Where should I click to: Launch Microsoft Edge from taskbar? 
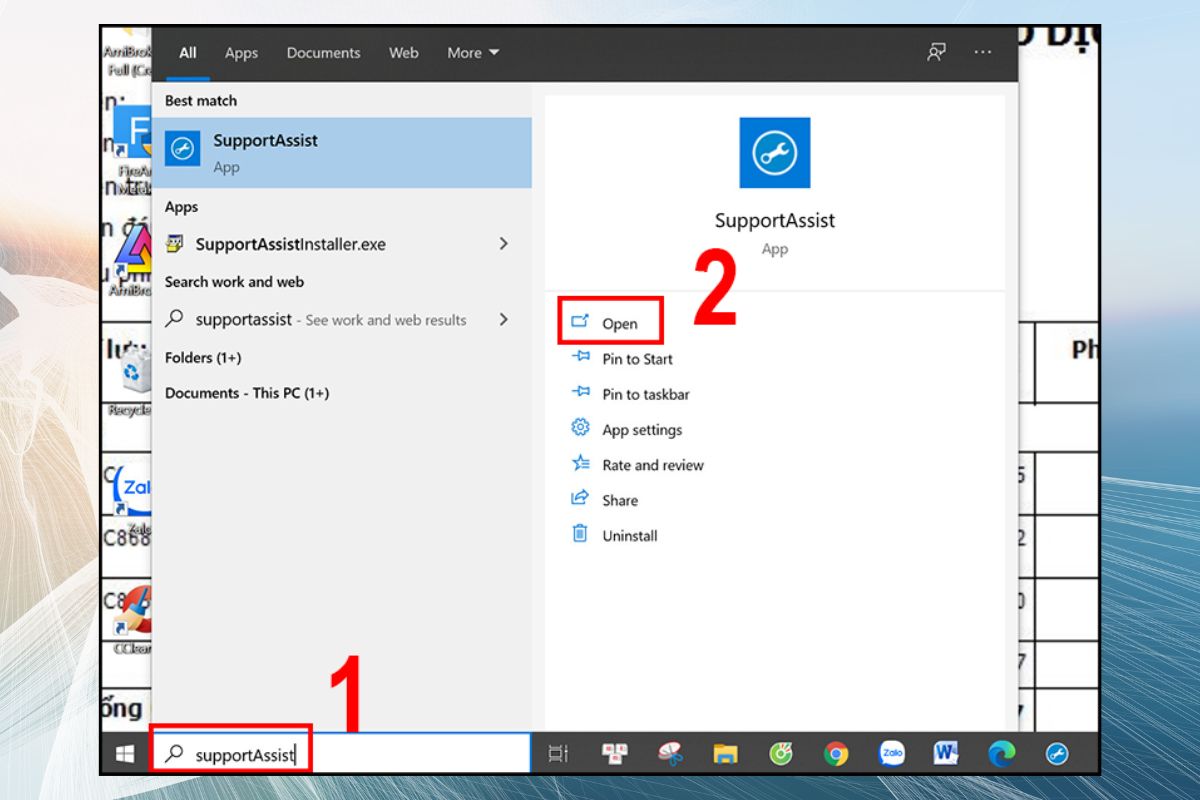click(1002, 754)
